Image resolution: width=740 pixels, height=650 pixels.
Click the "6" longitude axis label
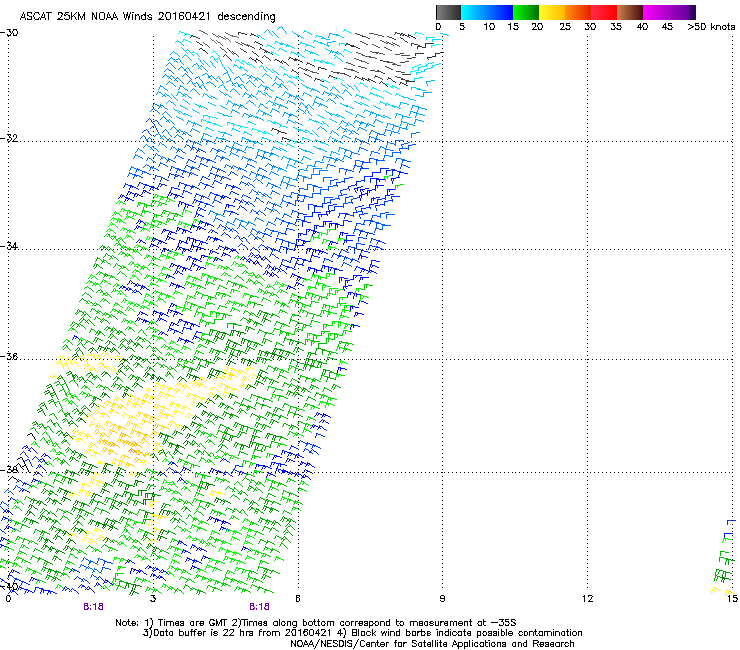(298, 599)
